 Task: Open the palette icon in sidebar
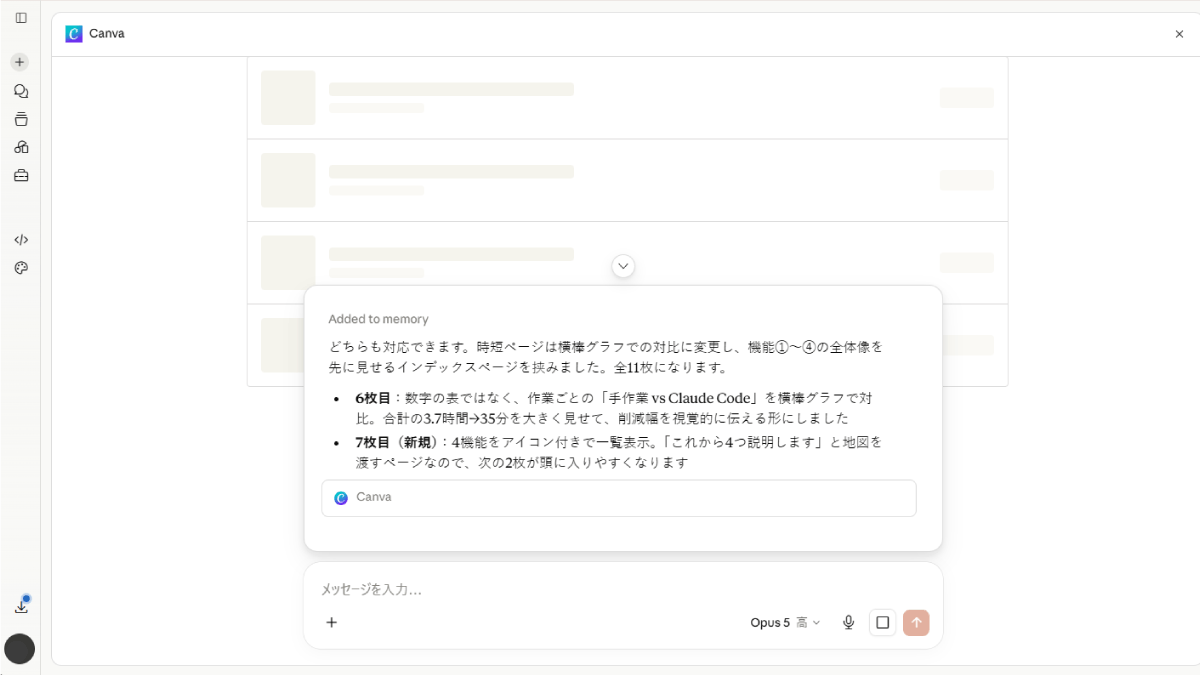coord(21,268)
